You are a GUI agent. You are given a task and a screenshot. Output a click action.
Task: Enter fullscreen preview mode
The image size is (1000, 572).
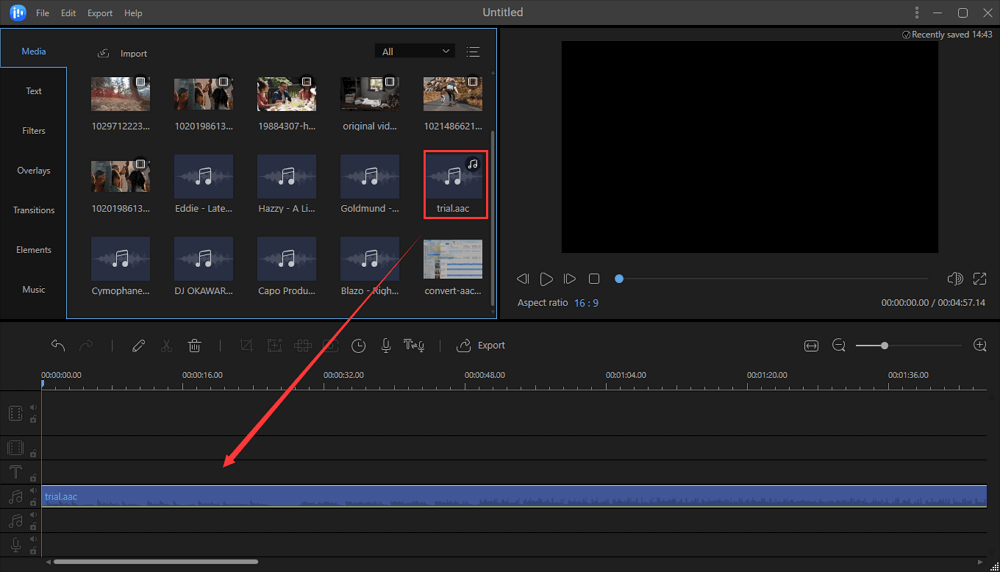980,279
